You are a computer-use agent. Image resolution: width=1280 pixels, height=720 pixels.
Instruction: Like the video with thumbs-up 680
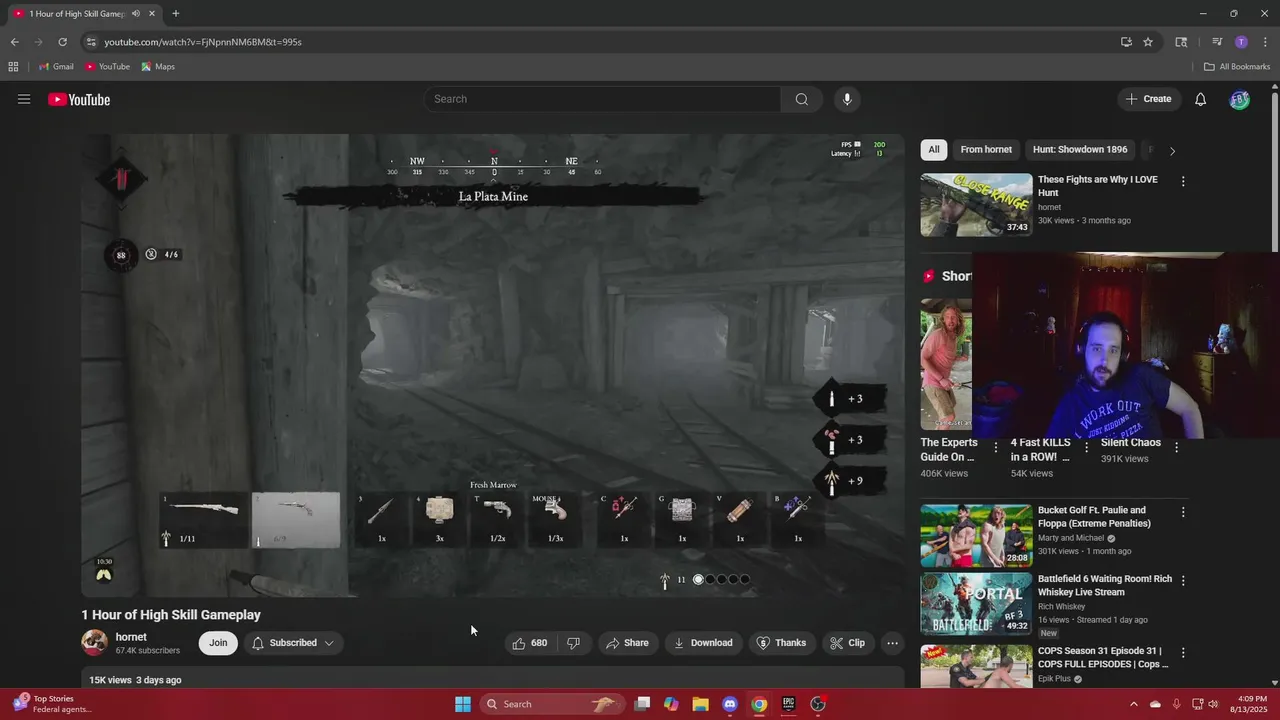(x=530, y=643)
